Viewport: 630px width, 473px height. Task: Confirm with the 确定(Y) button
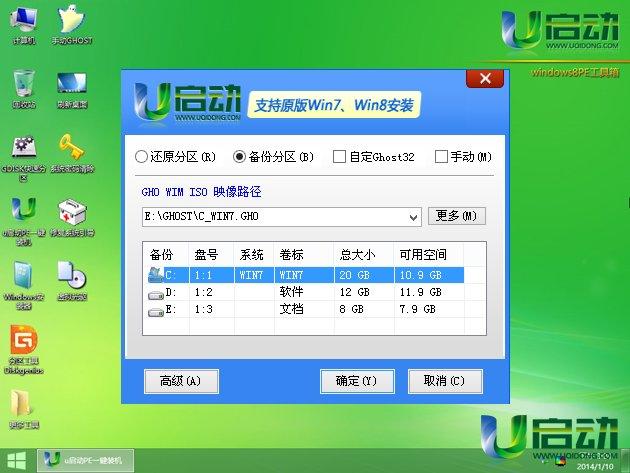[x=357, y=381]
